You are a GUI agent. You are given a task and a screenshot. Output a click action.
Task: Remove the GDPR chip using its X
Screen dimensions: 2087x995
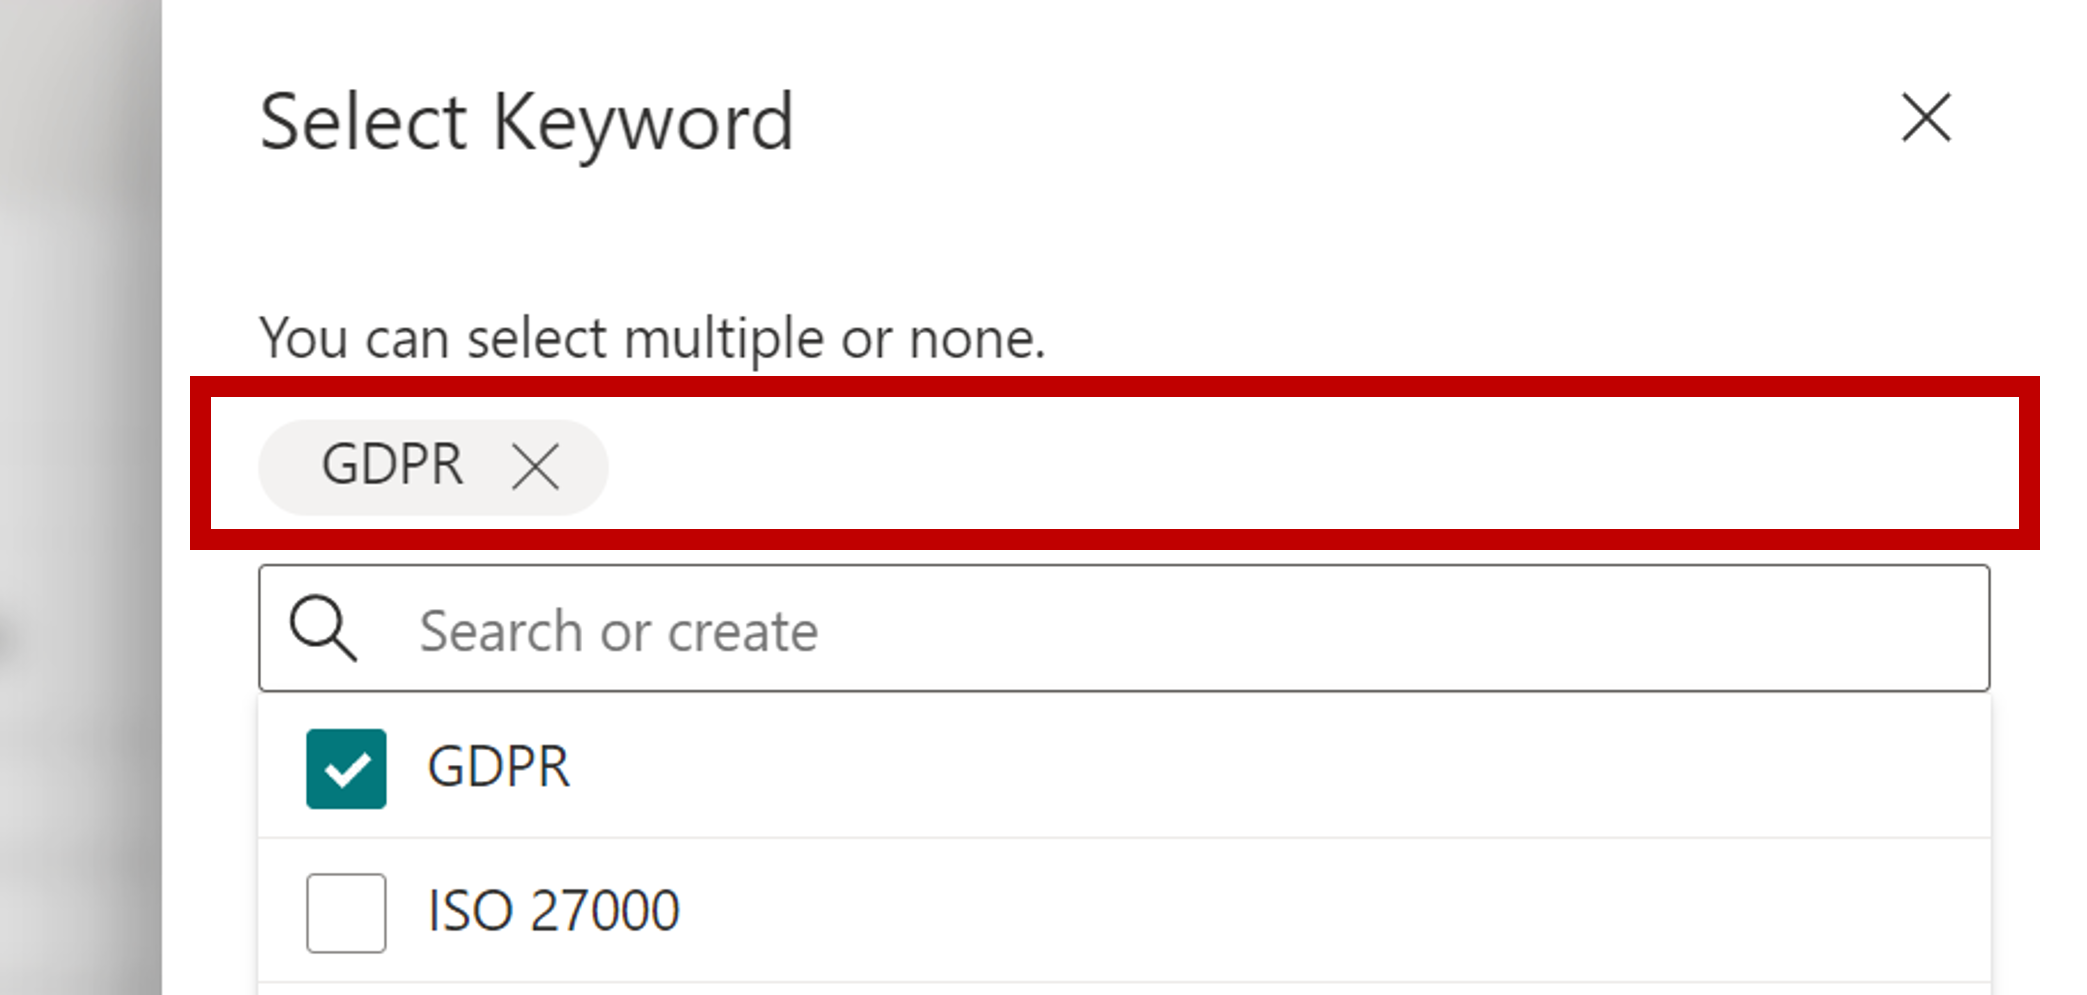click(535, 466)
